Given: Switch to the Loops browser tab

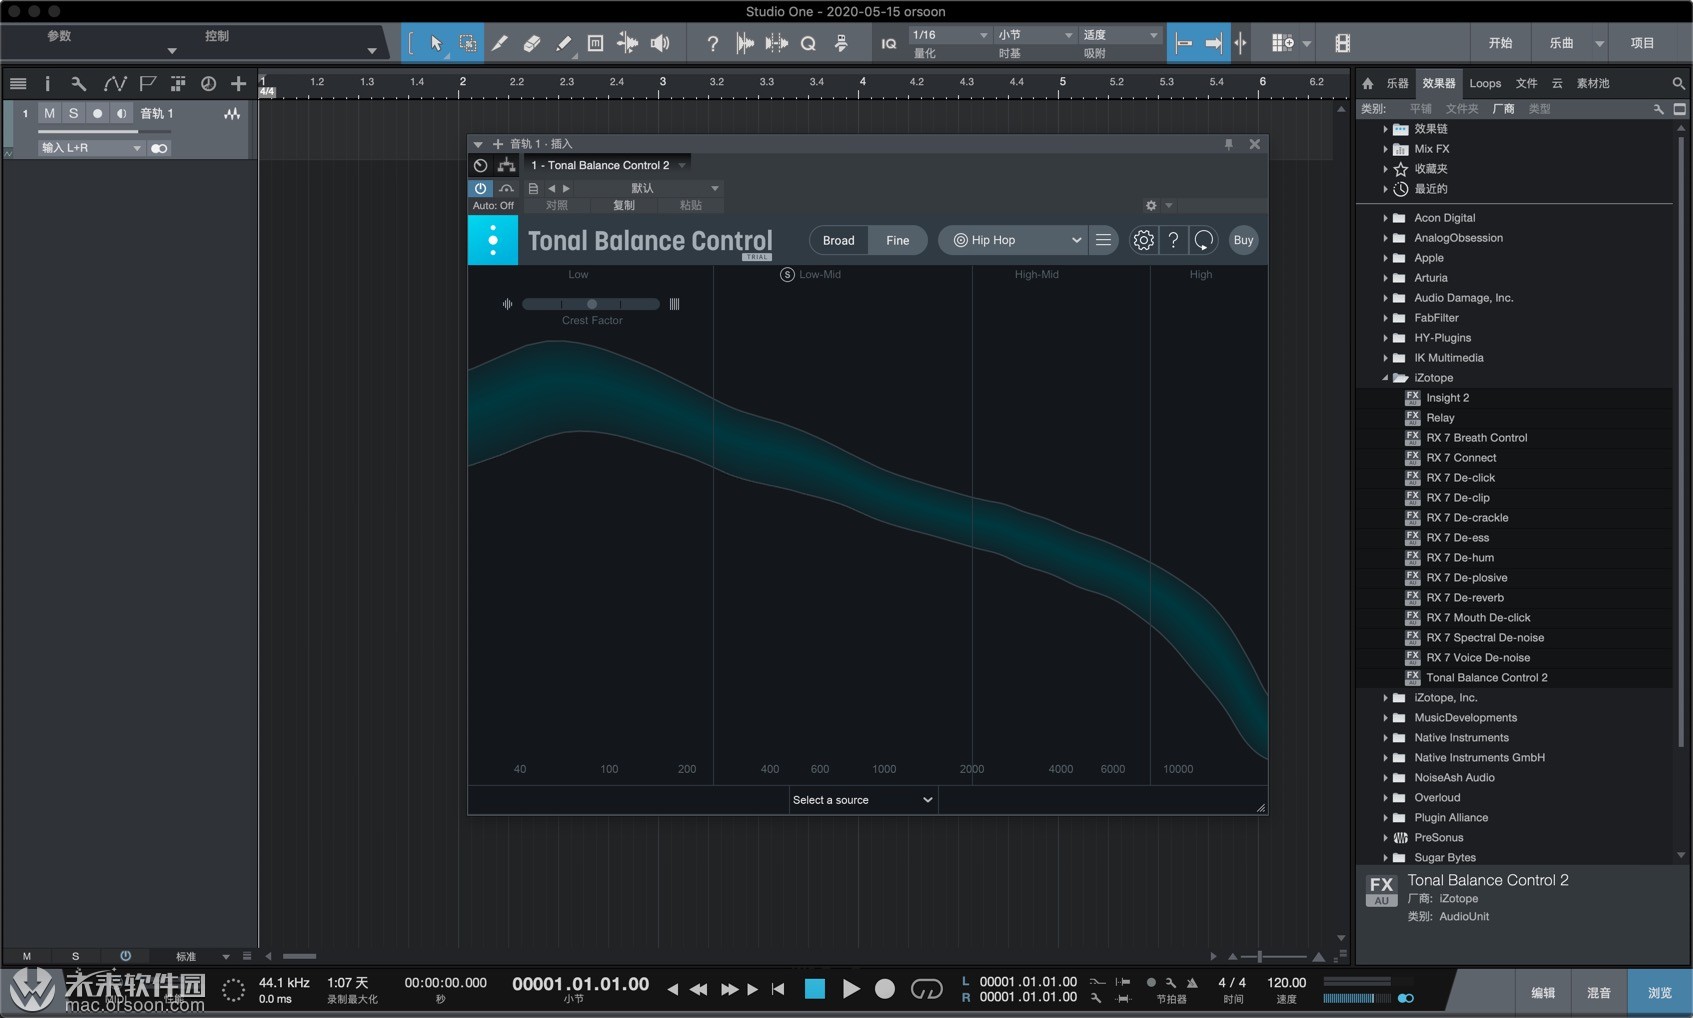Looking at the screenshot, I should pyautogui.click(x=1485, y=83).
